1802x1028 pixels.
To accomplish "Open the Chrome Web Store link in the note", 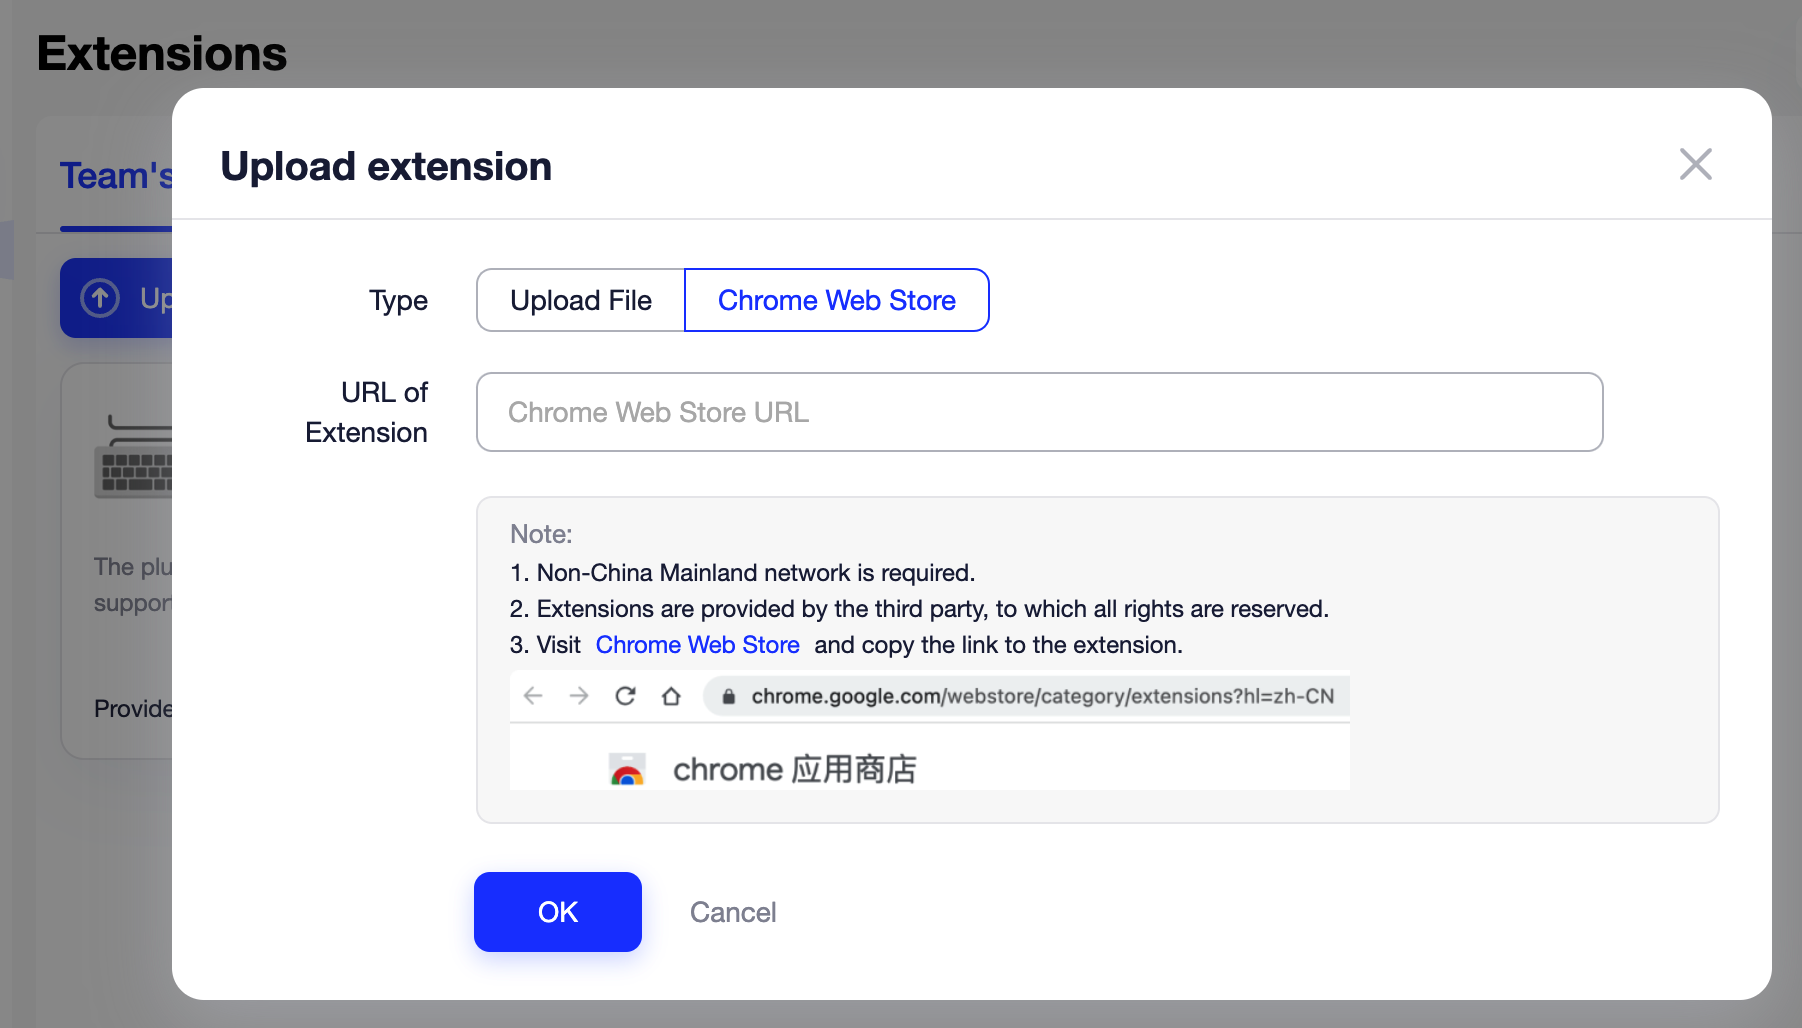I will pos(698,645).
